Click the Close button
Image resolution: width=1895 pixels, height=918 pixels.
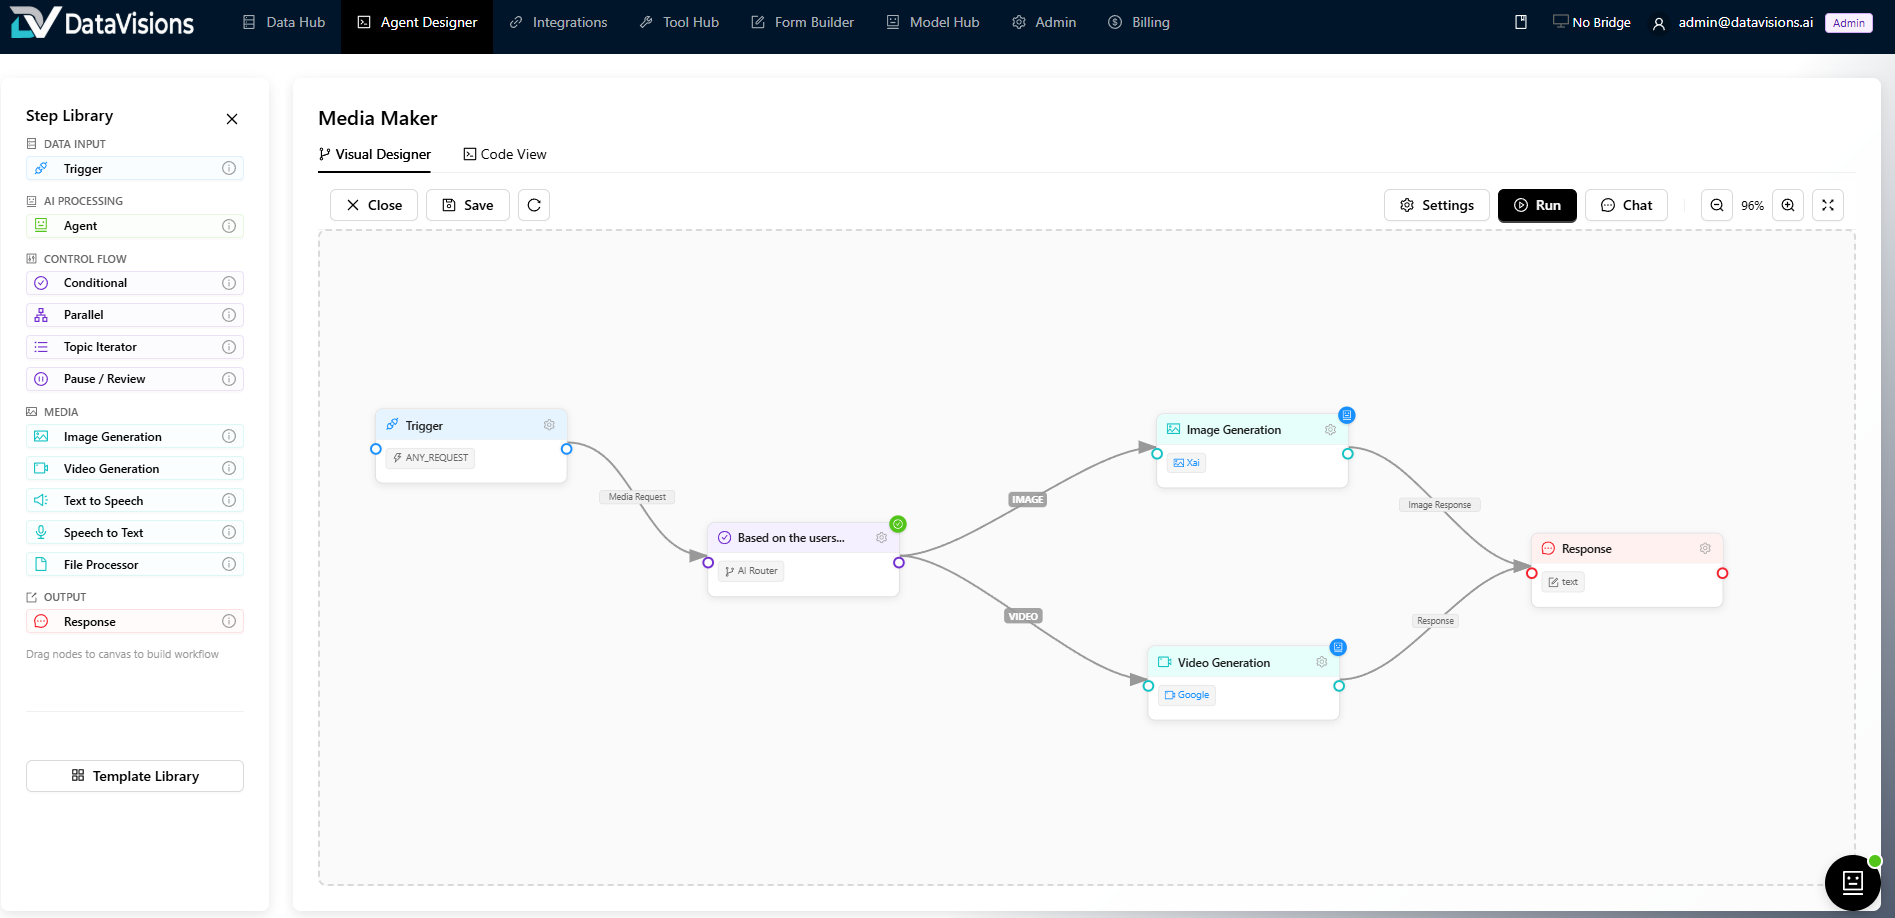(x=374, y=205)
